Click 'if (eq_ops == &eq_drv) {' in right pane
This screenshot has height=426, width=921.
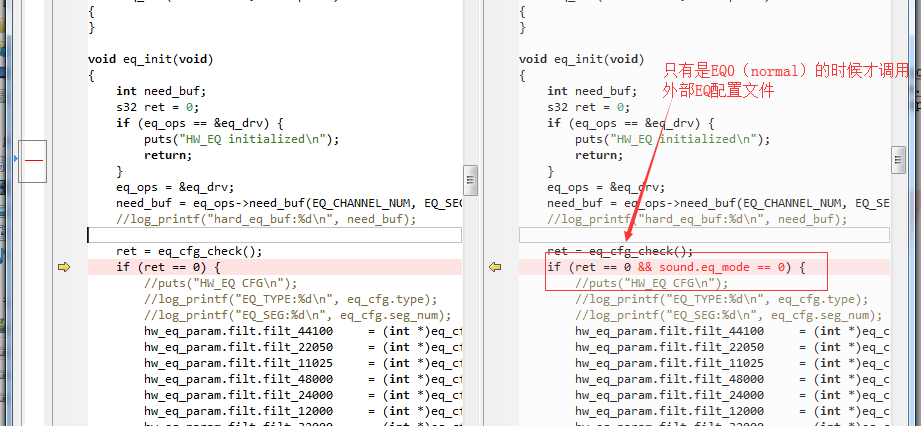click(631, 123)
